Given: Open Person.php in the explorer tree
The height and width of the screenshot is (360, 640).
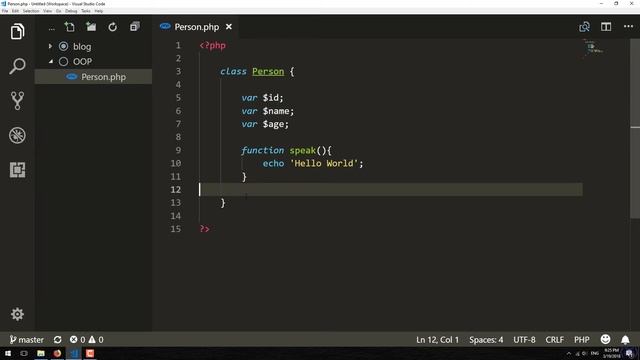Looking at the screenshot, I should (93, 77).
